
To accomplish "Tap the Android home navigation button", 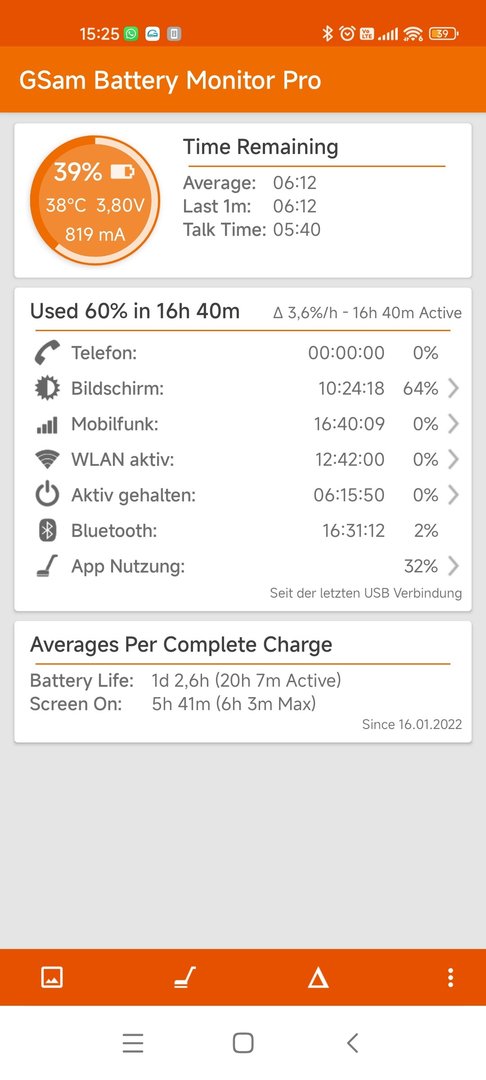I will (x=243, y=1043).
